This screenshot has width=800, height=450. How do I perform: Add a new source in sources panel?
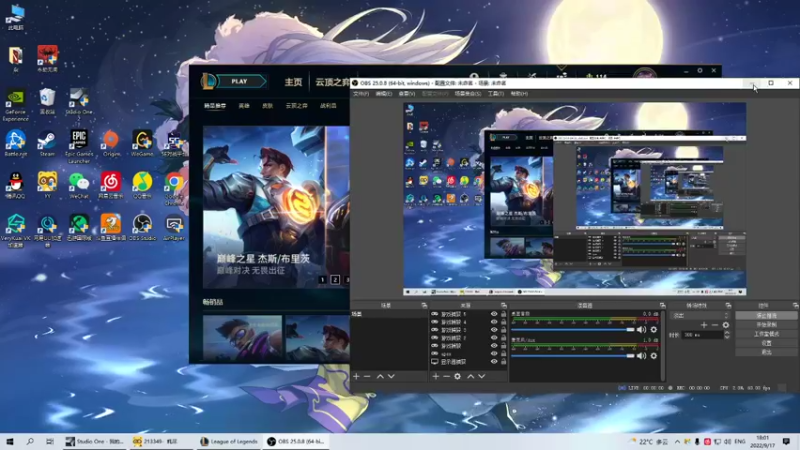coord(436,377)
